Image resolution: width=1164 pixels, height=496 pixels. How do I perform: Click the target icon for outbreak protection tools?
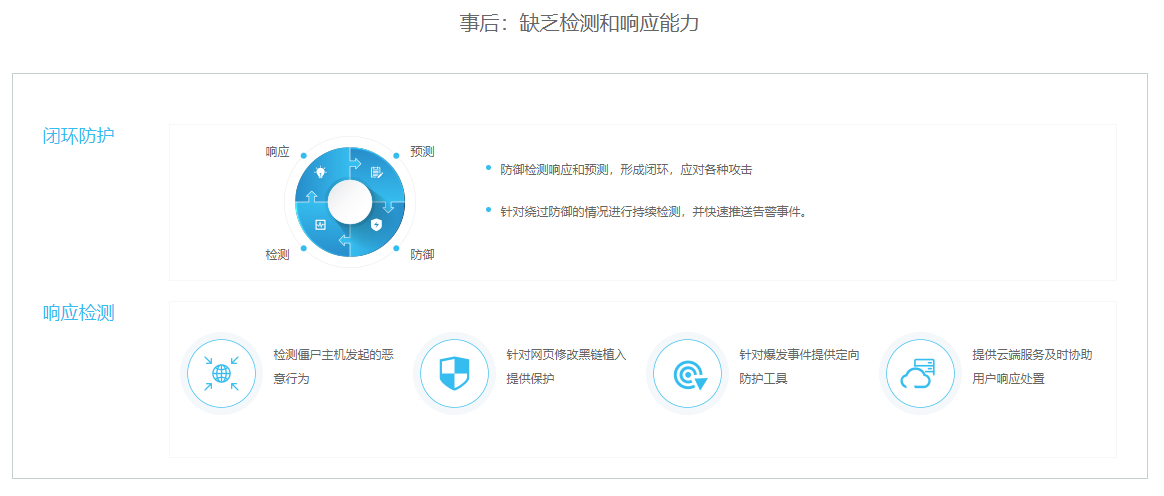click(x=688, y=374)
